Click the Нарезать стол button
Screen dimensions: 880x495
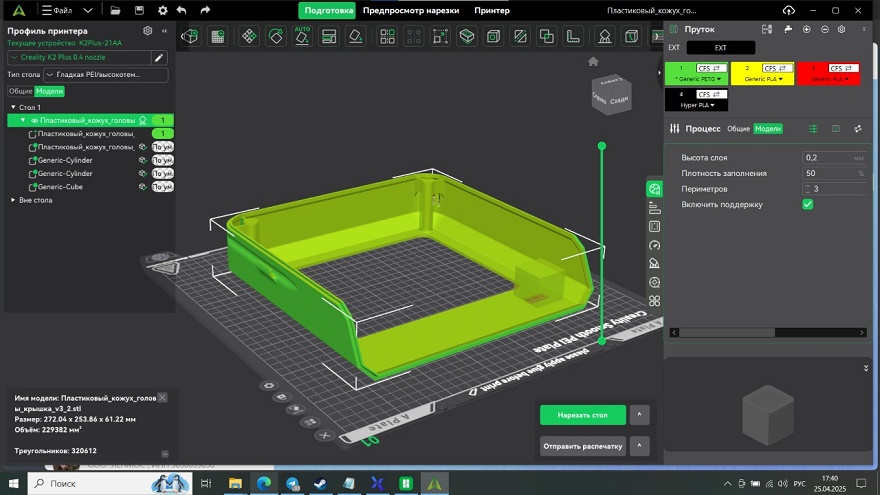click(583, 415)
